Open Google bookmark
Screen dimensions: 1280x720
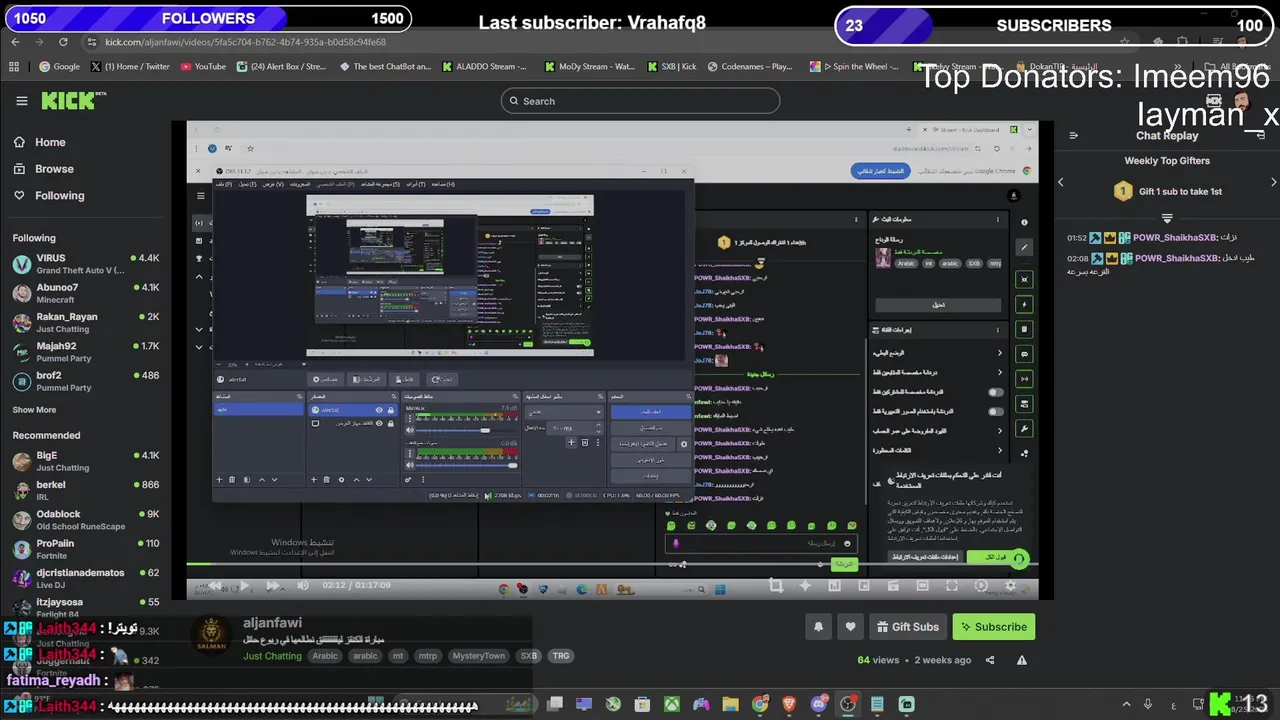point(59,67)
